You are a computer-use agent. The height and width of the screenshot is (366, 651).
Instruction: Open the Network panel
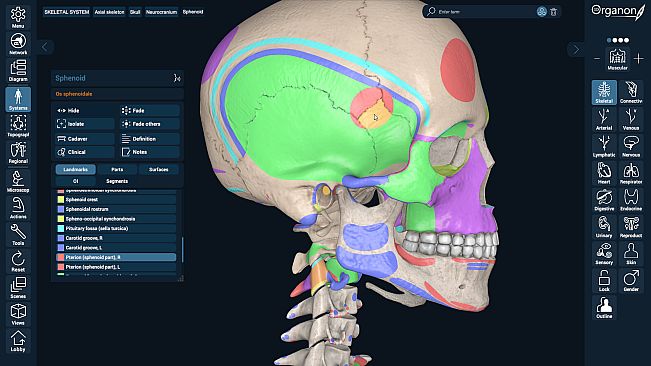pos(18,44)
